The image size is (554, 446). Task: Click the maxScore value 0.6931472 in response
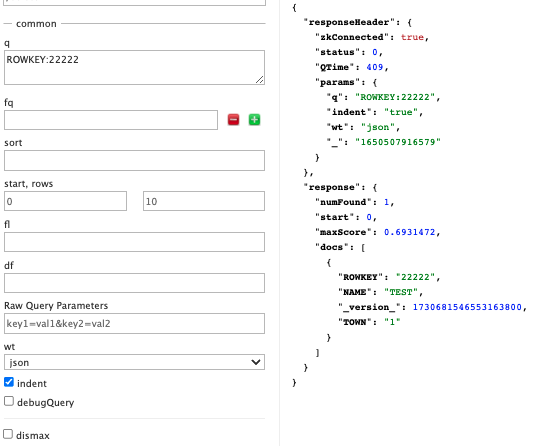pos(409,232)
